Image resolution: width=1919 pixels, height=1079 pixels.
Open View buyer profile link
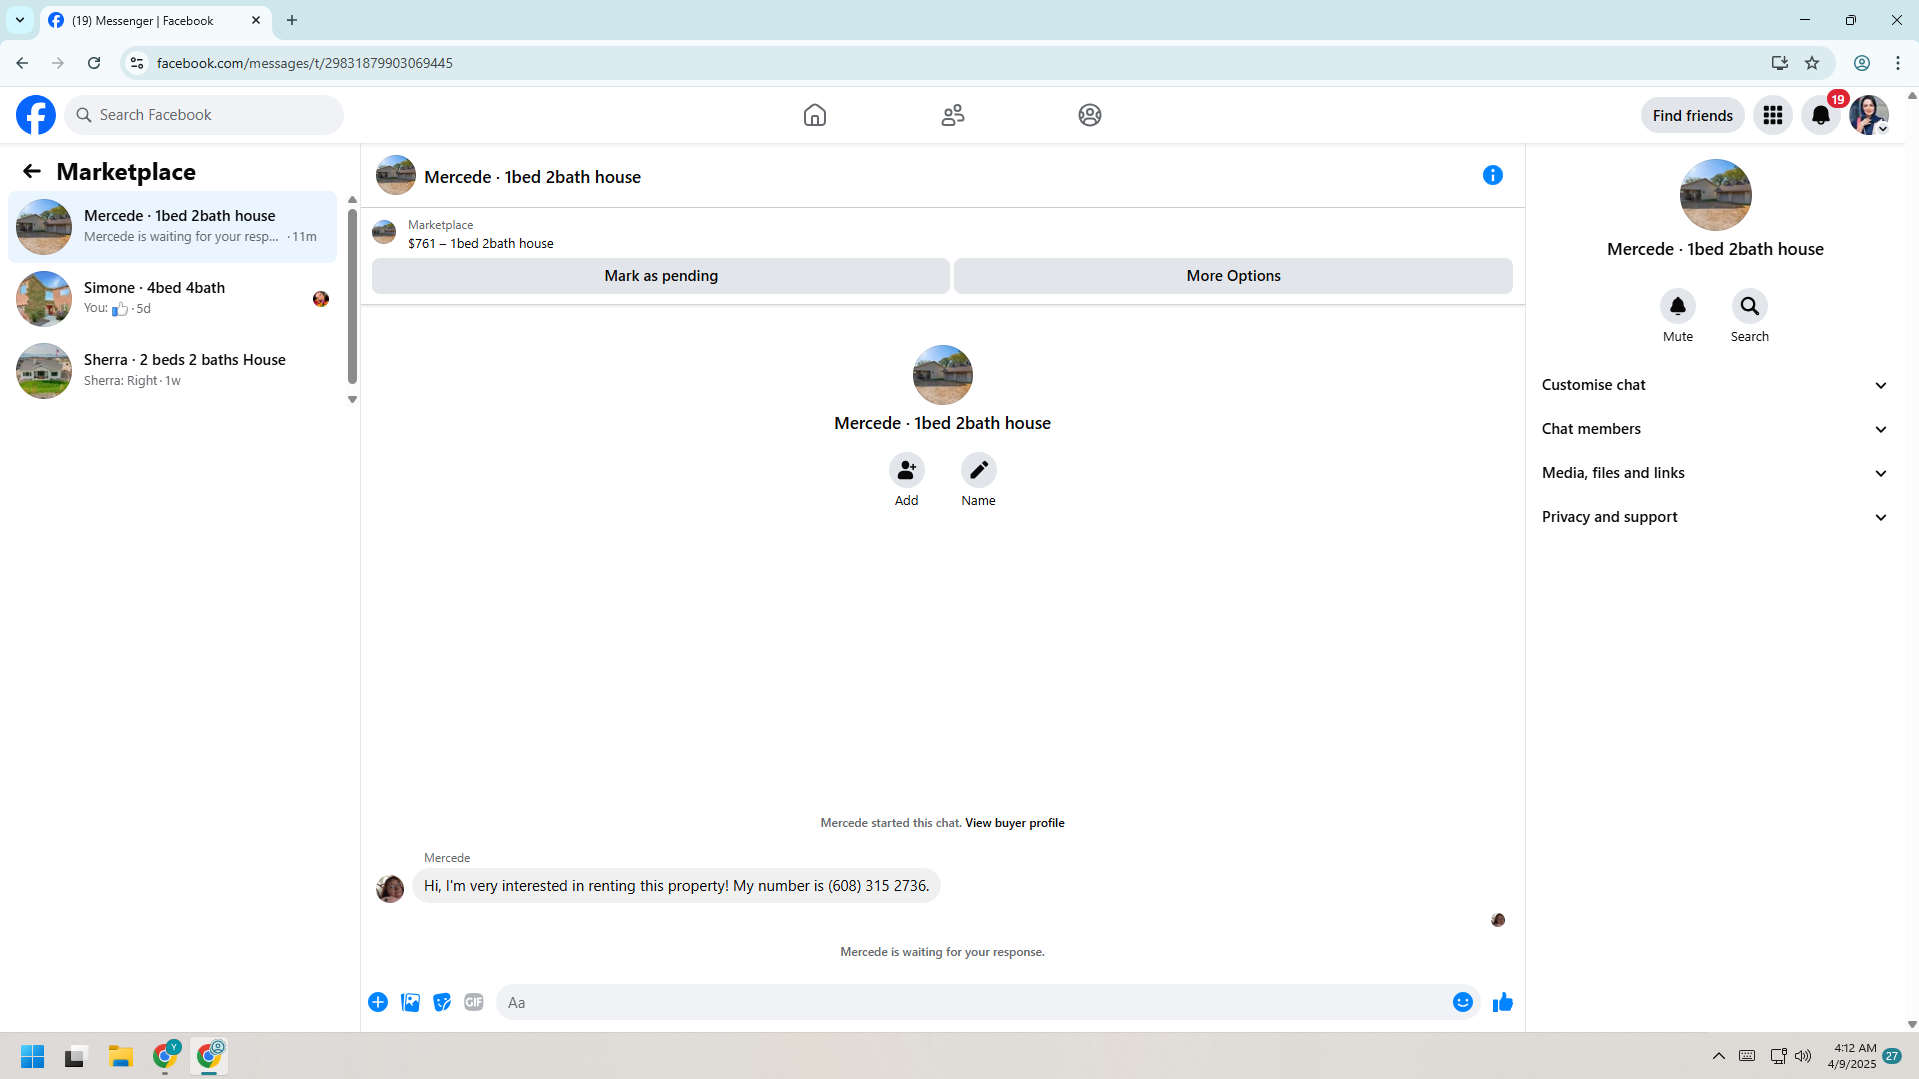(1014, 823)
